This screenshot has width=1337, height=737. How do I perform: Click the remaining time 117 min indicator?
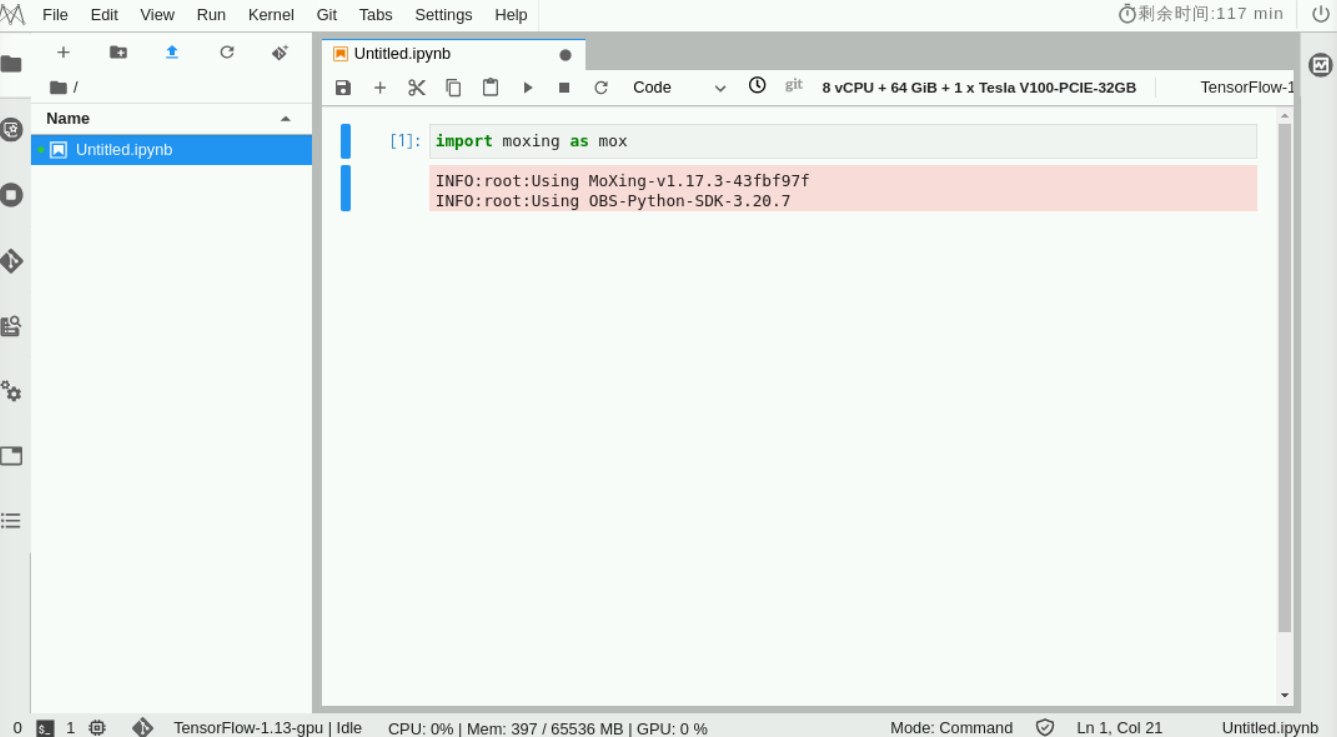(x=1201, y=14)
